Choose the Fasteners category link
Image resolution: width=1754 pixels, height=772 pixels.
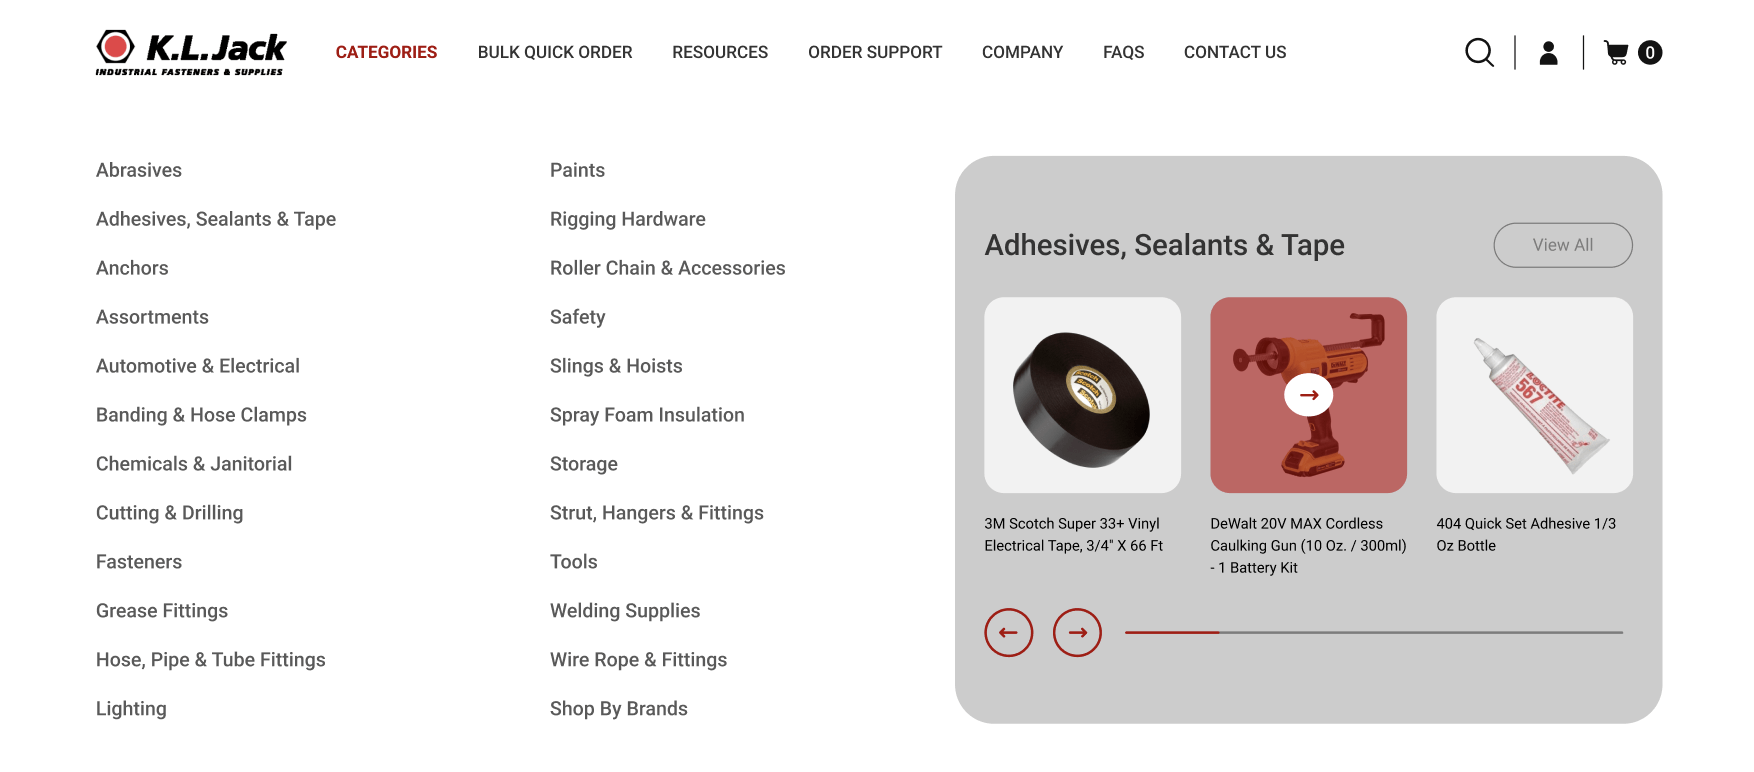(139, 562)
